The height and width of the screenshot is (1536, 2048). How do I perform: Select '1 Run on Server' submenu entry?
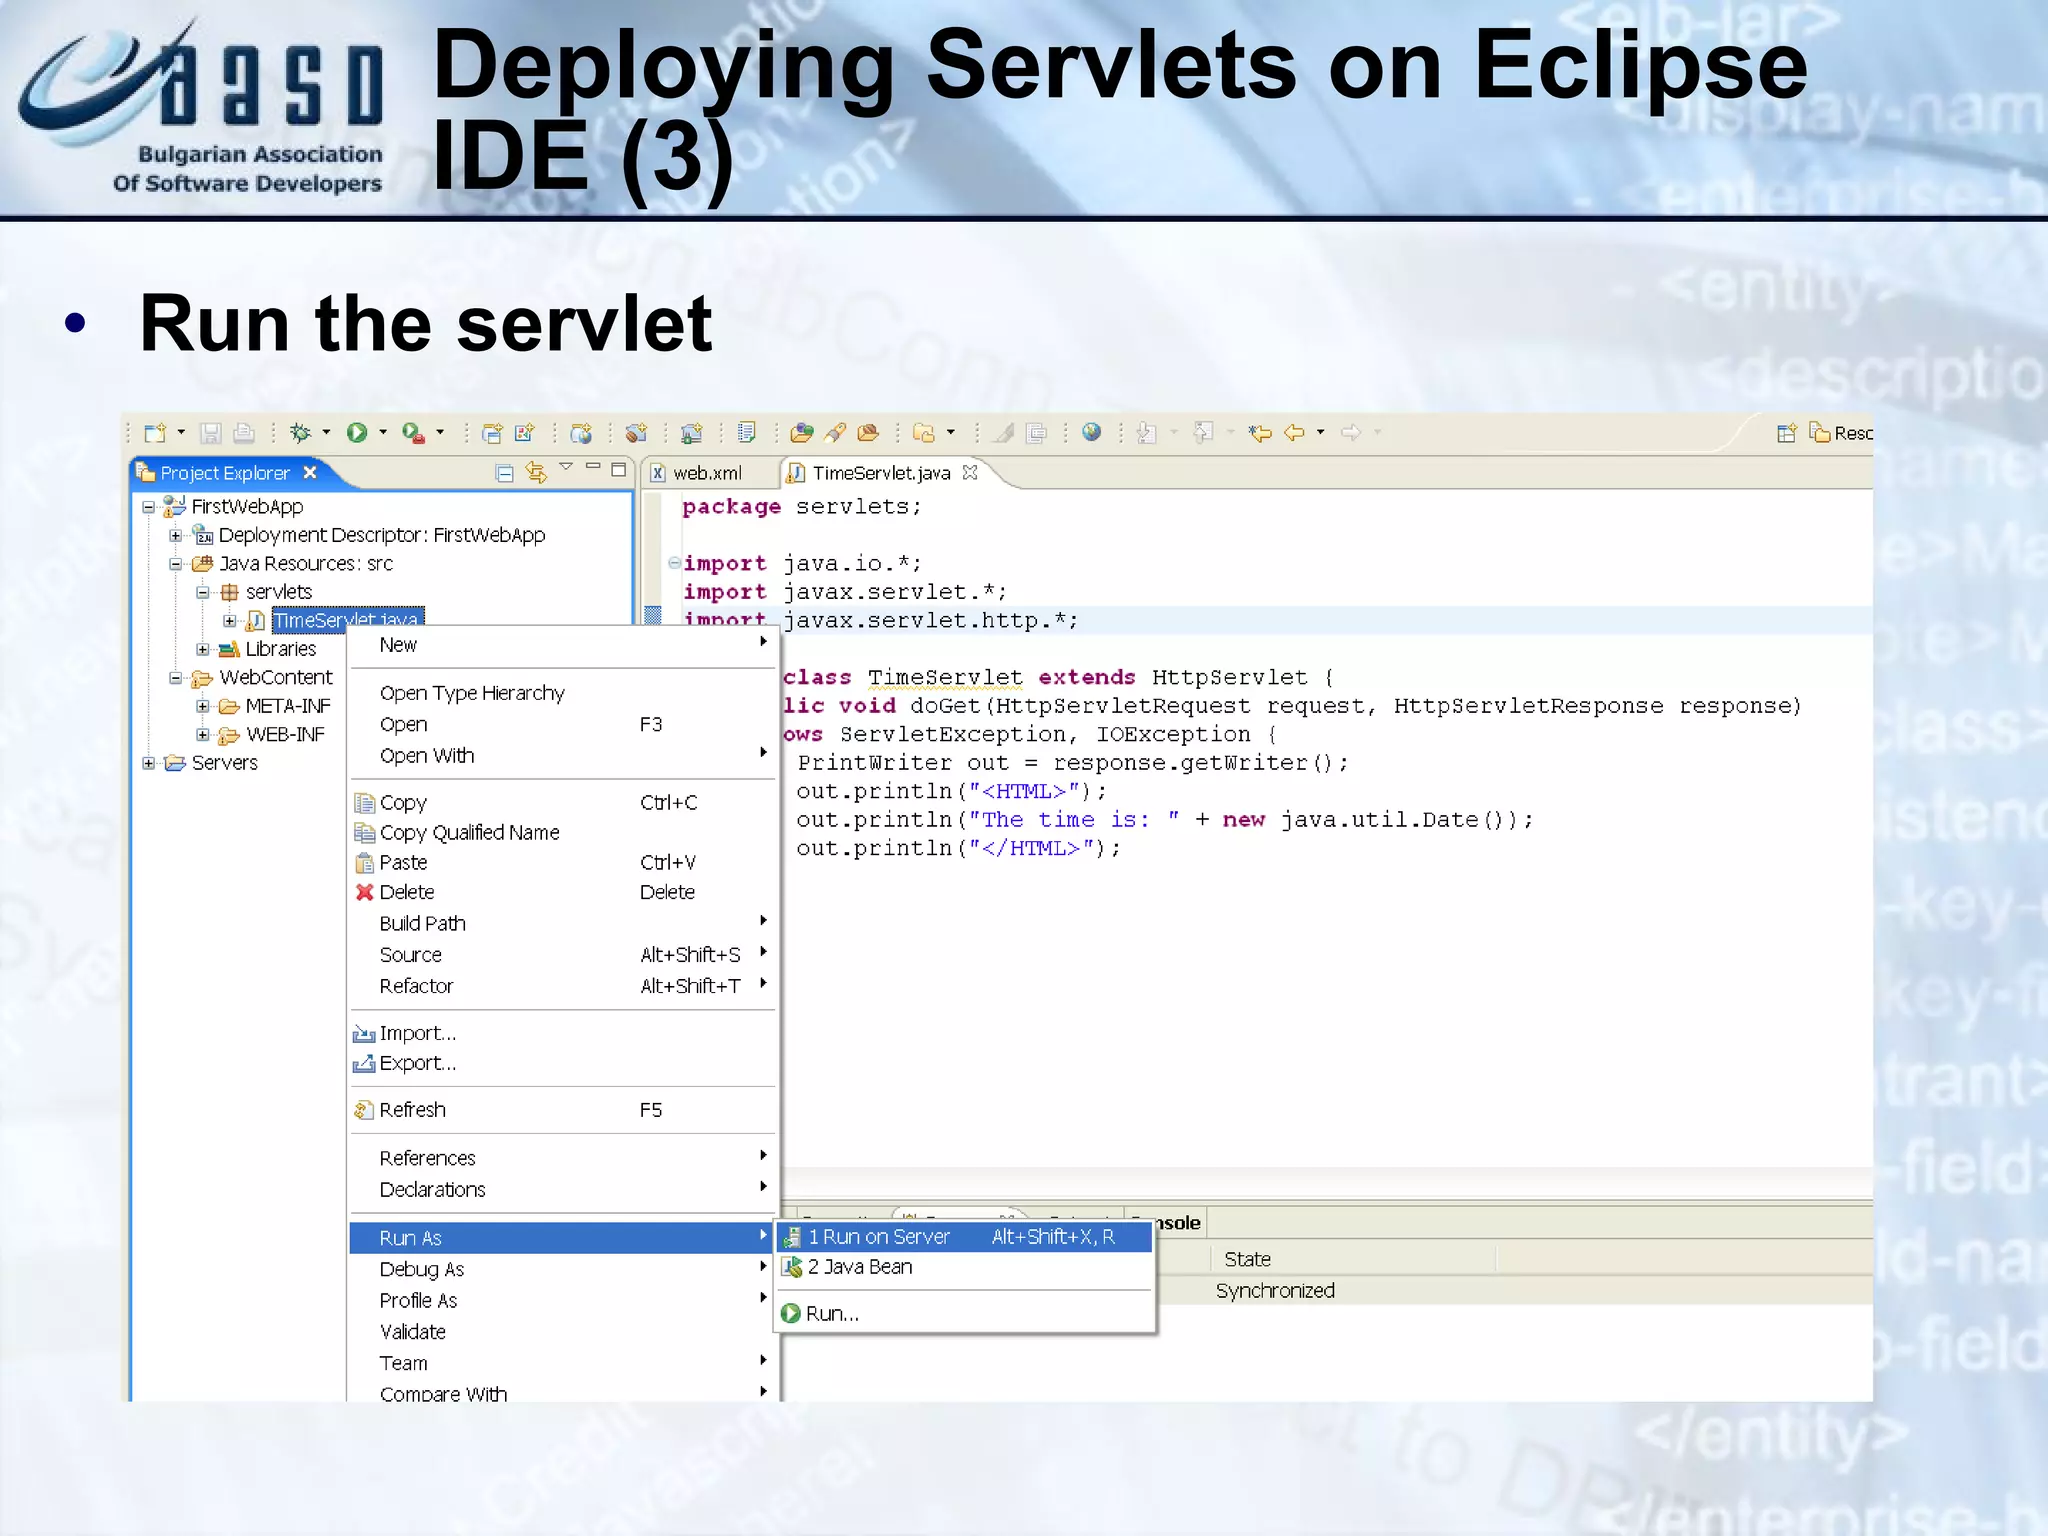pyautogui.click(x=879, y=1237)
